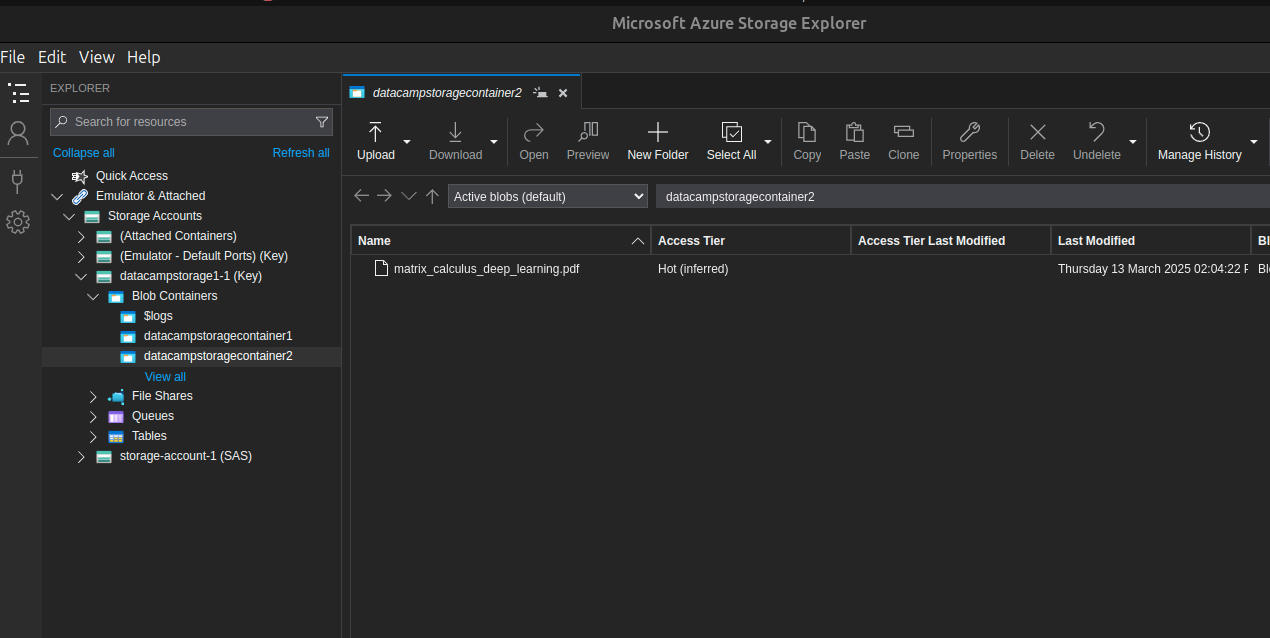Click the Search for resources field
This screenshot has height=638, width=1270.
185,122
